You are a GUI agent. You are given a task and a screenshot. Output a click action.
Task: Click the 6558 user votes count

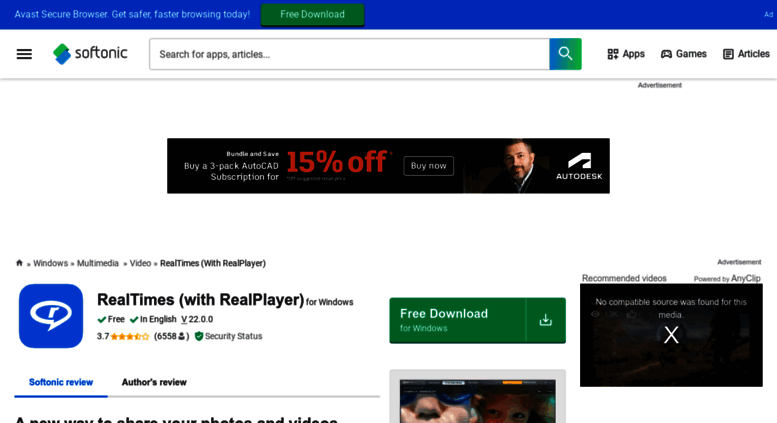[171, 336]
